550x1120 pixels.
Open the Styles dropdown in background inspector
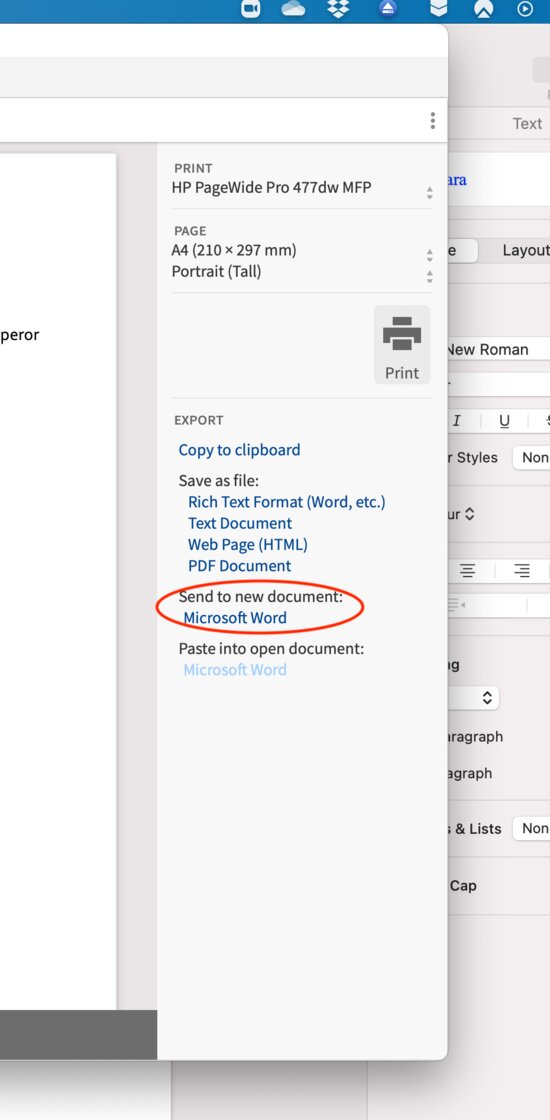tap(531, 458)
